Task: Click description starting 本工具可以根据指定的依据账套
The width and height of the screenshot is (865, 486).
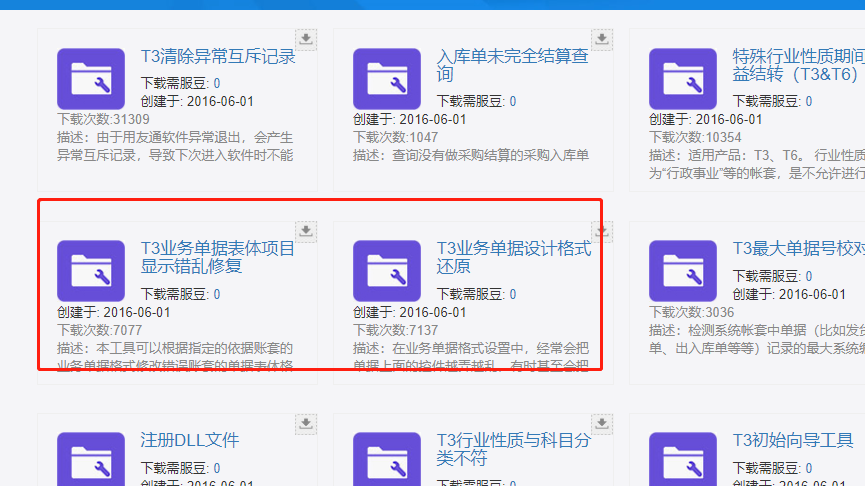Action: click(175, 356)
